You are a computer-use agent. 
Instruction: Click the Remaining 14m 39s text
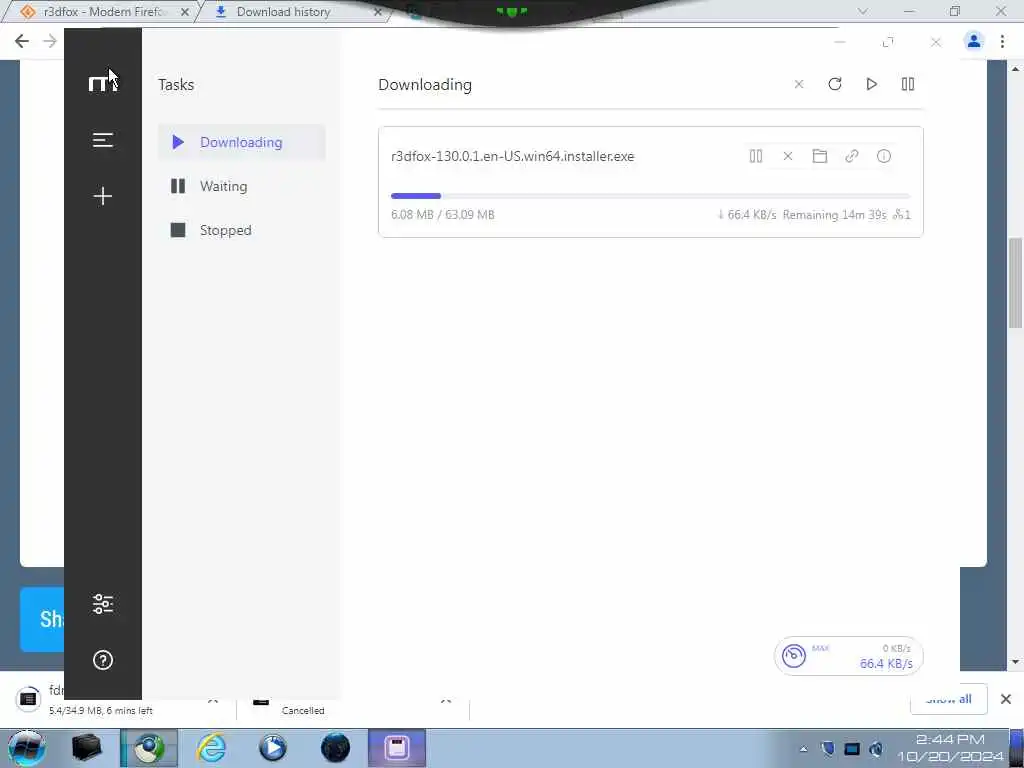835,215
